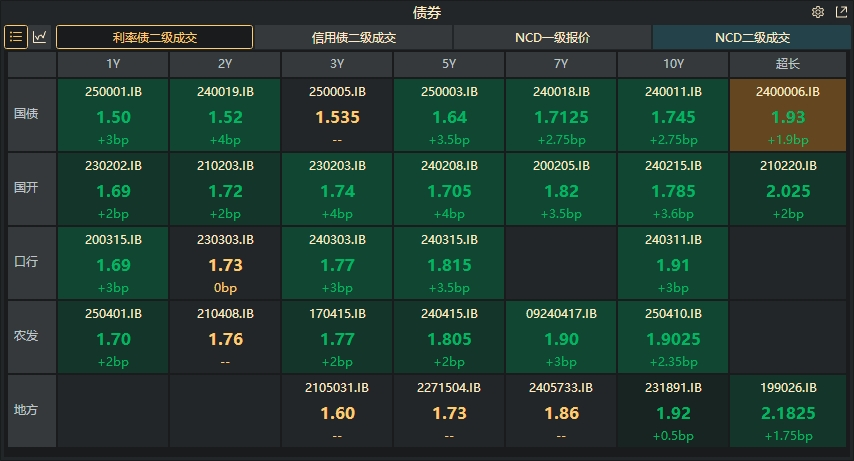Select the 地方 row label

(26, 410)
